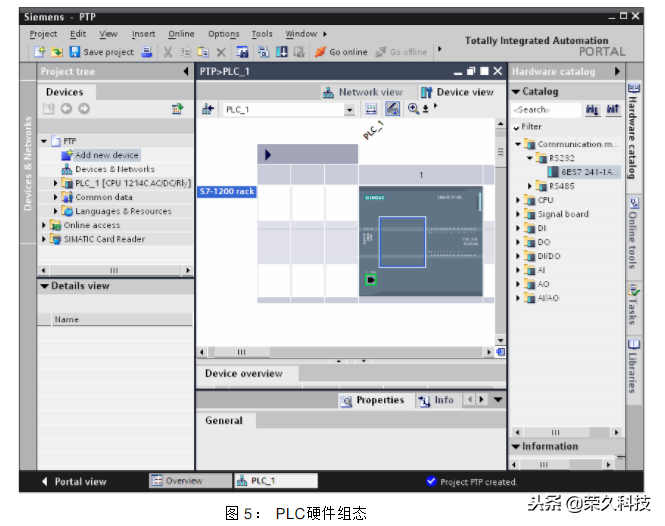
Task: Click Go online button
Action: tap(341, 52)
